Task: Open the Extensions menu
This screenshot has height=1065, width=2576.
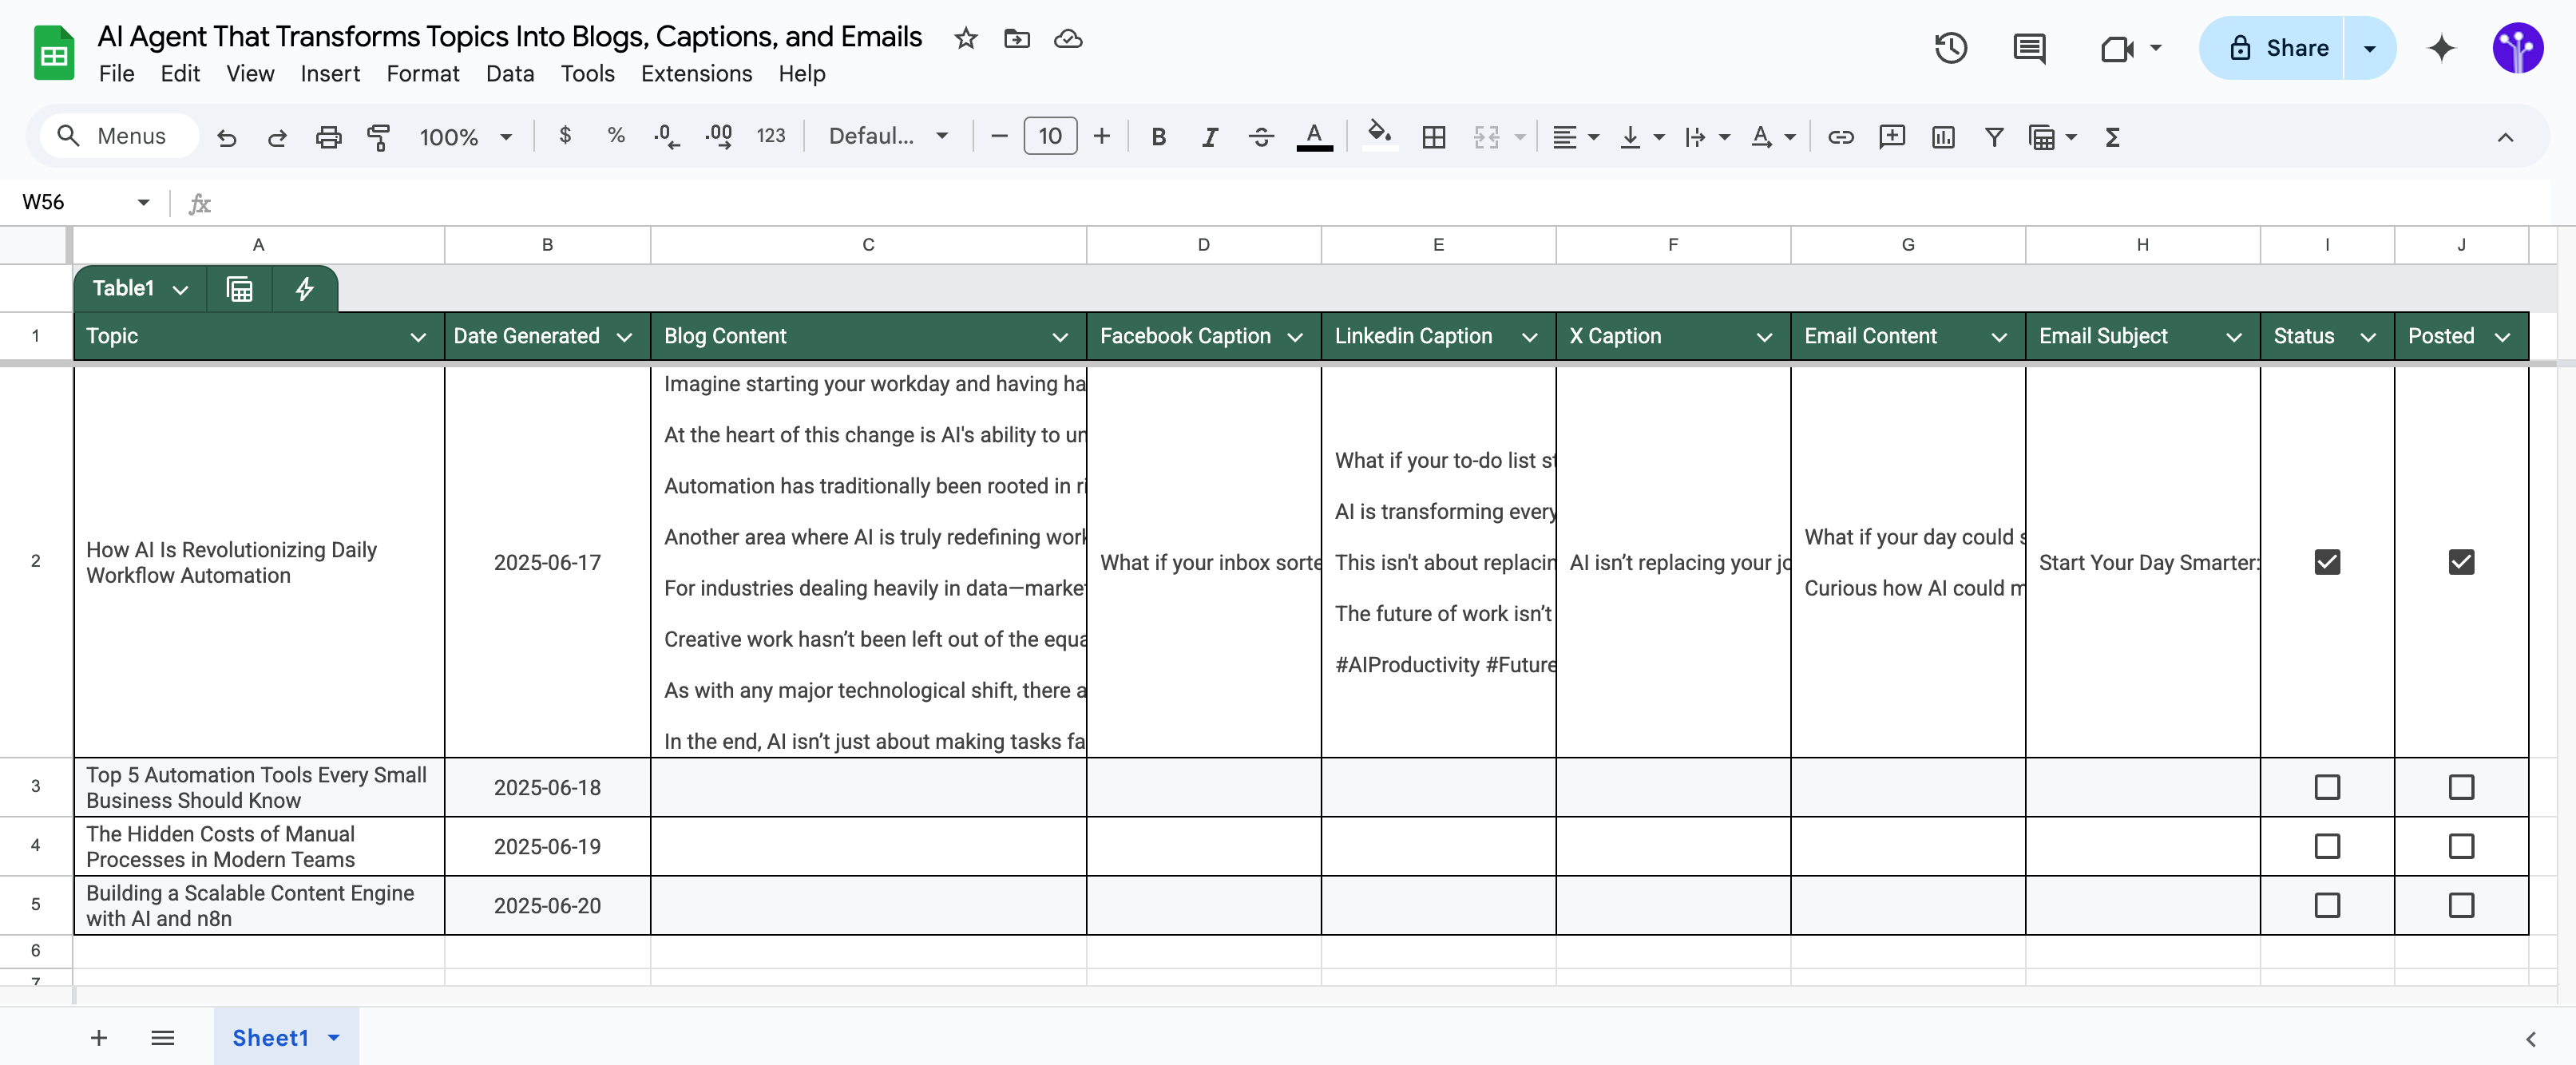Action: coord(696,74)
